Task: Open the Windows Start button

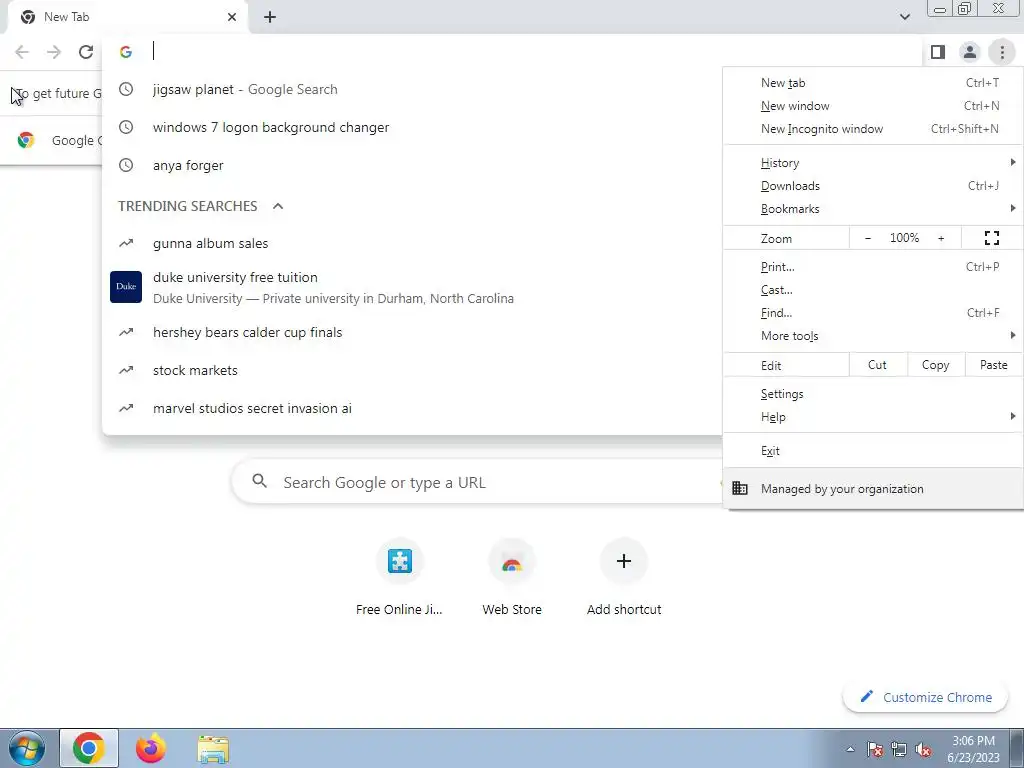Action: [27, 748]
